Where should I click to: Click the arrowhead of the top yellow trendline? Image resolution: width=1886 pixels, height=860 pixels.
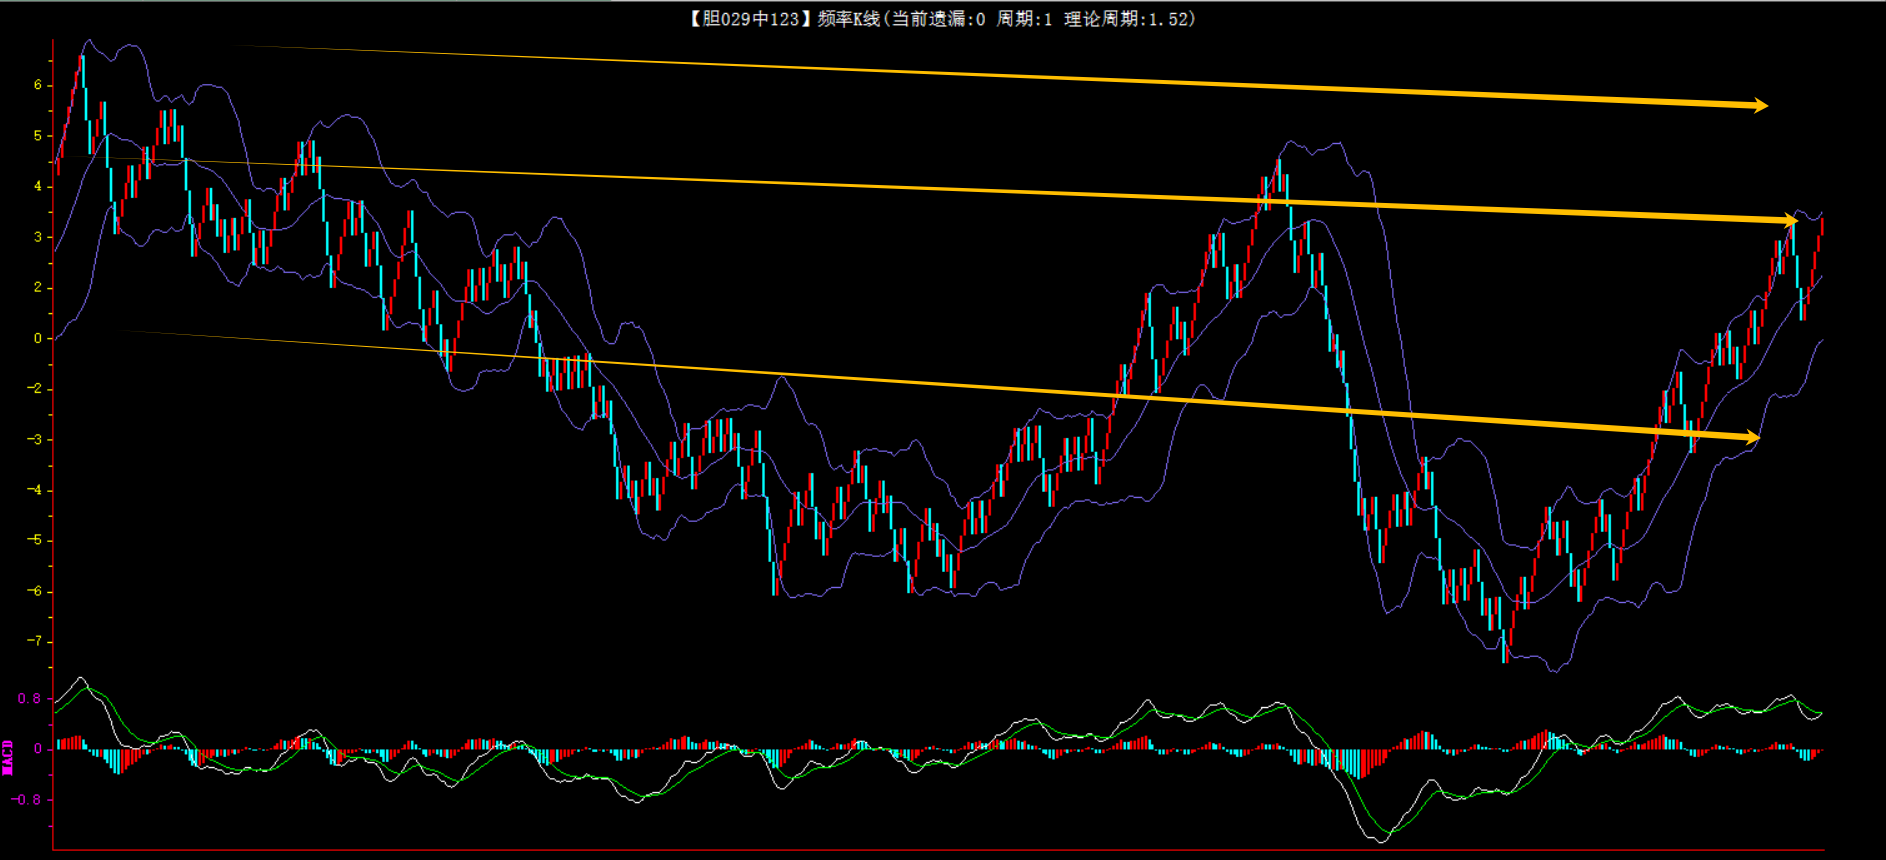pyautogui.click(x=1759, y=105)
